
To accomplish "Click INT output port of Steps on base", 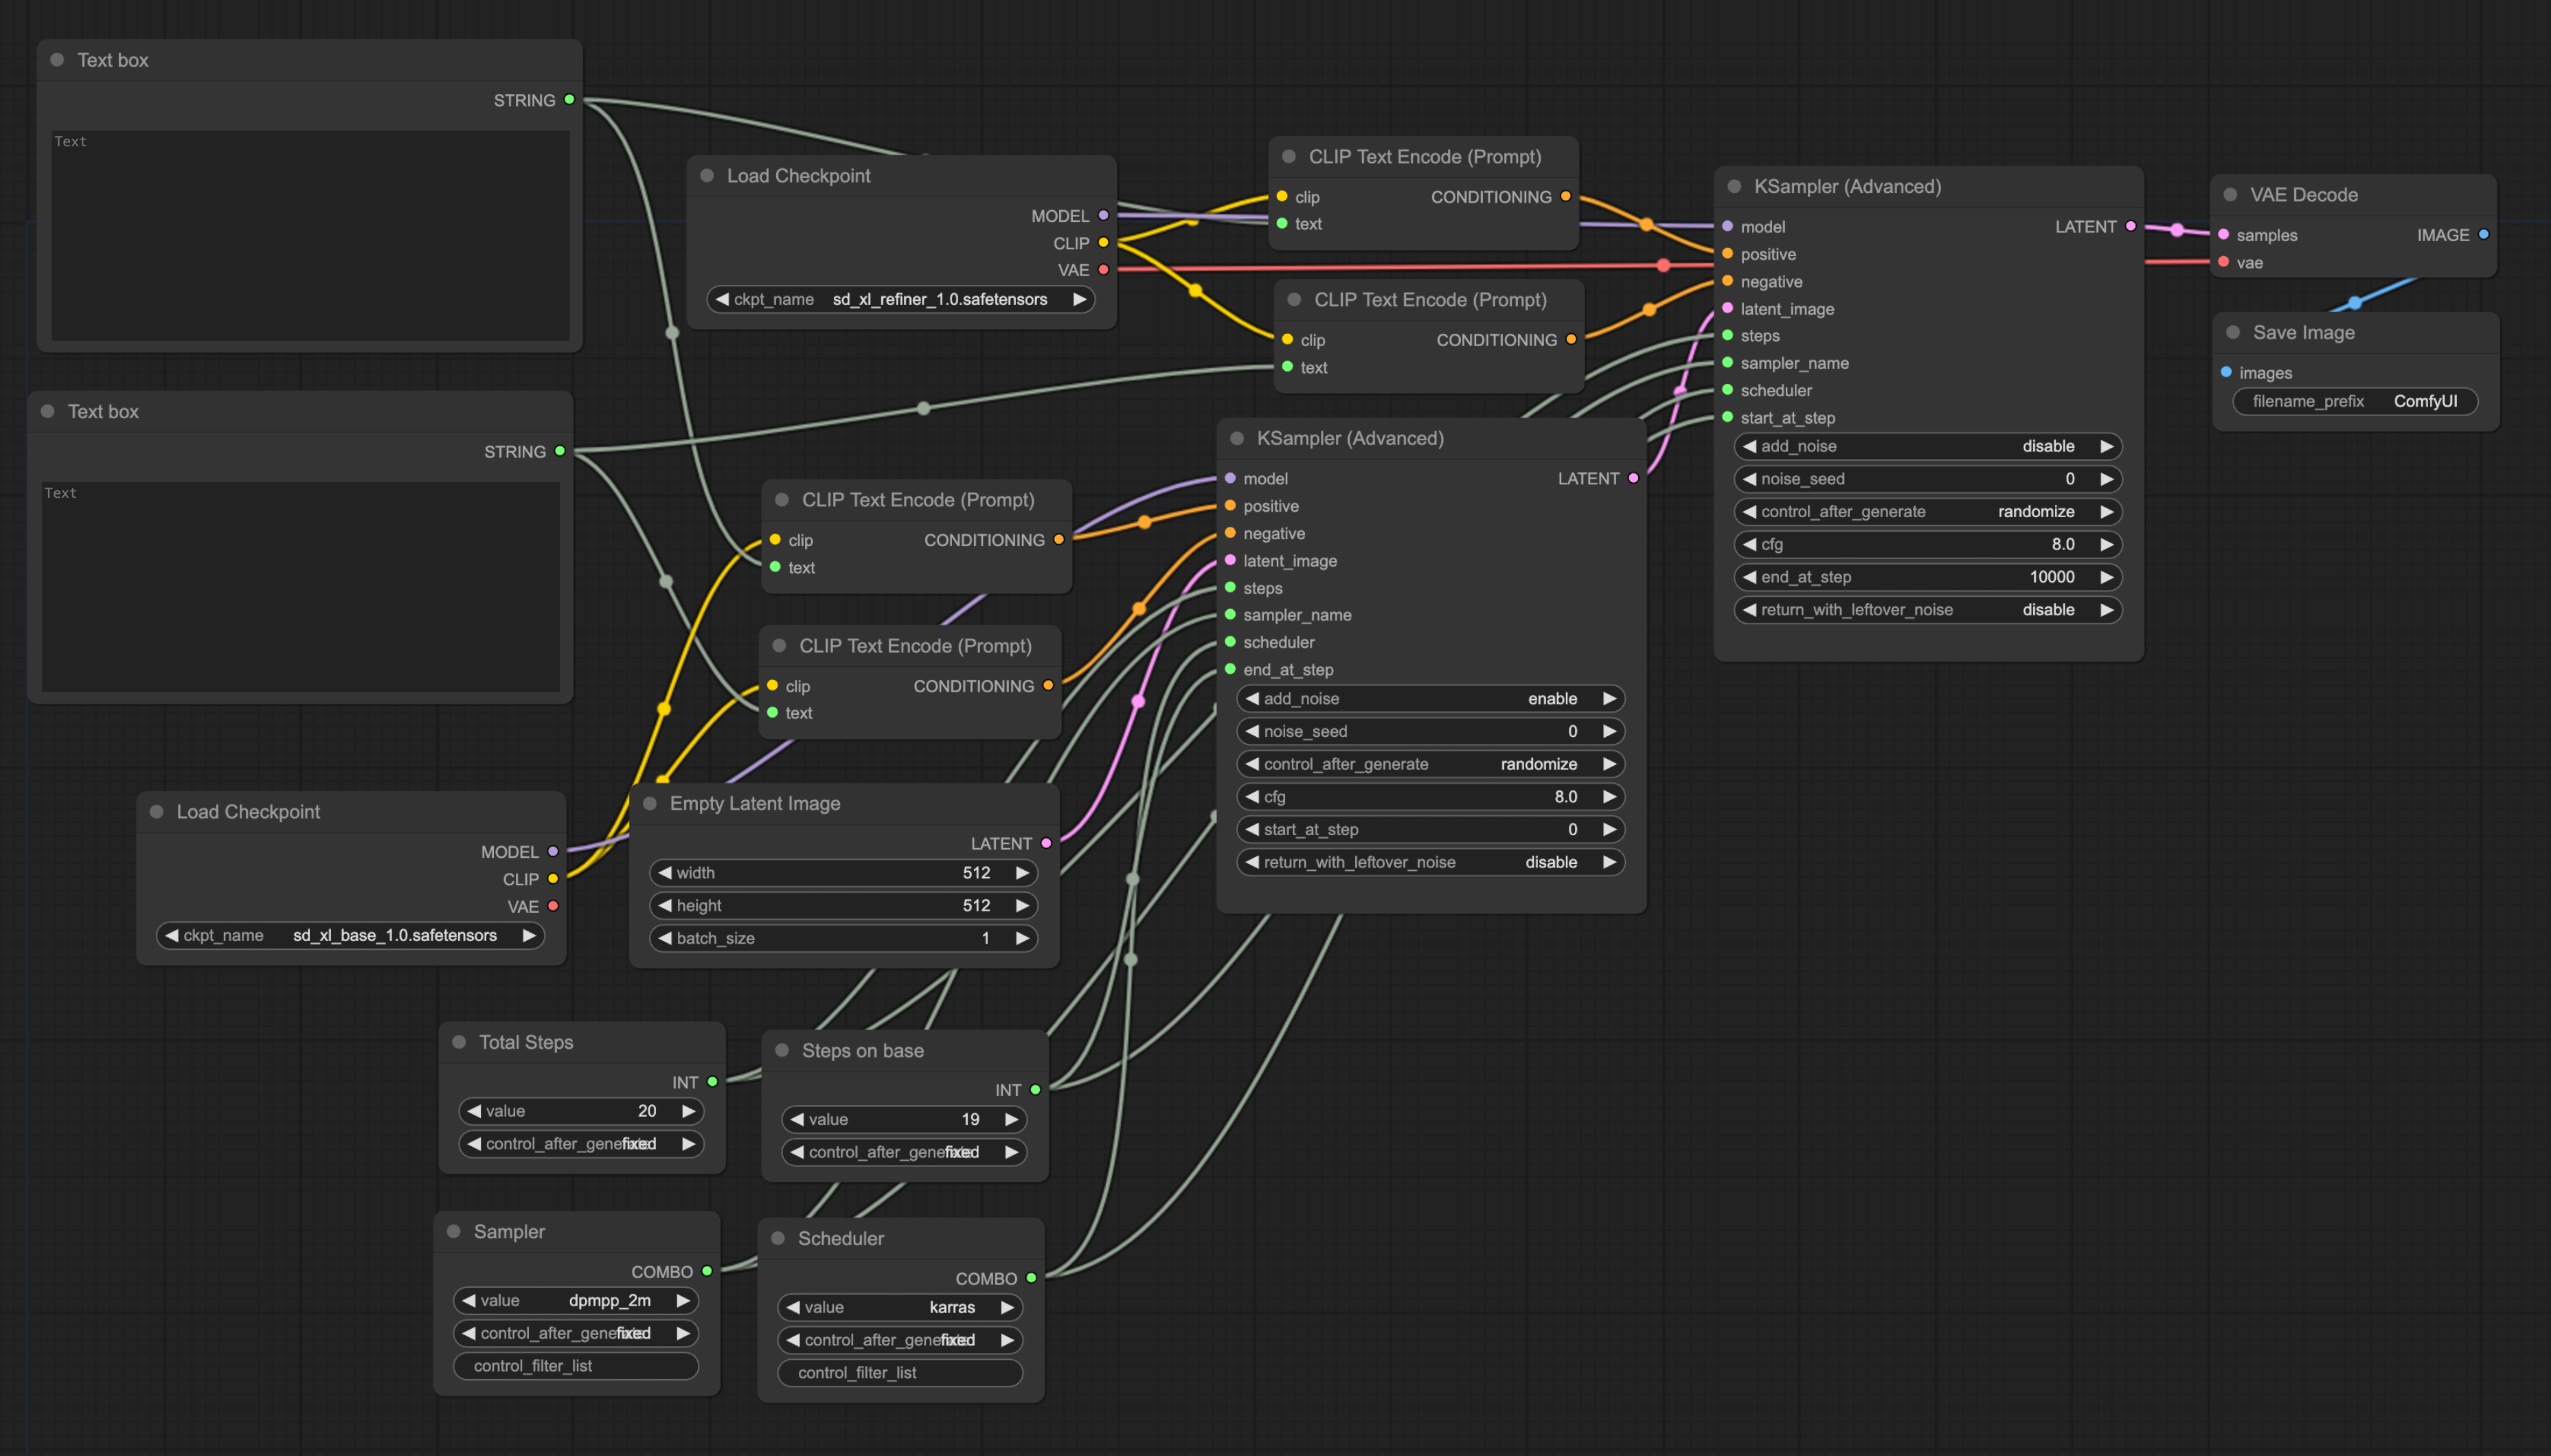I will click(x=1035, y=1089).
